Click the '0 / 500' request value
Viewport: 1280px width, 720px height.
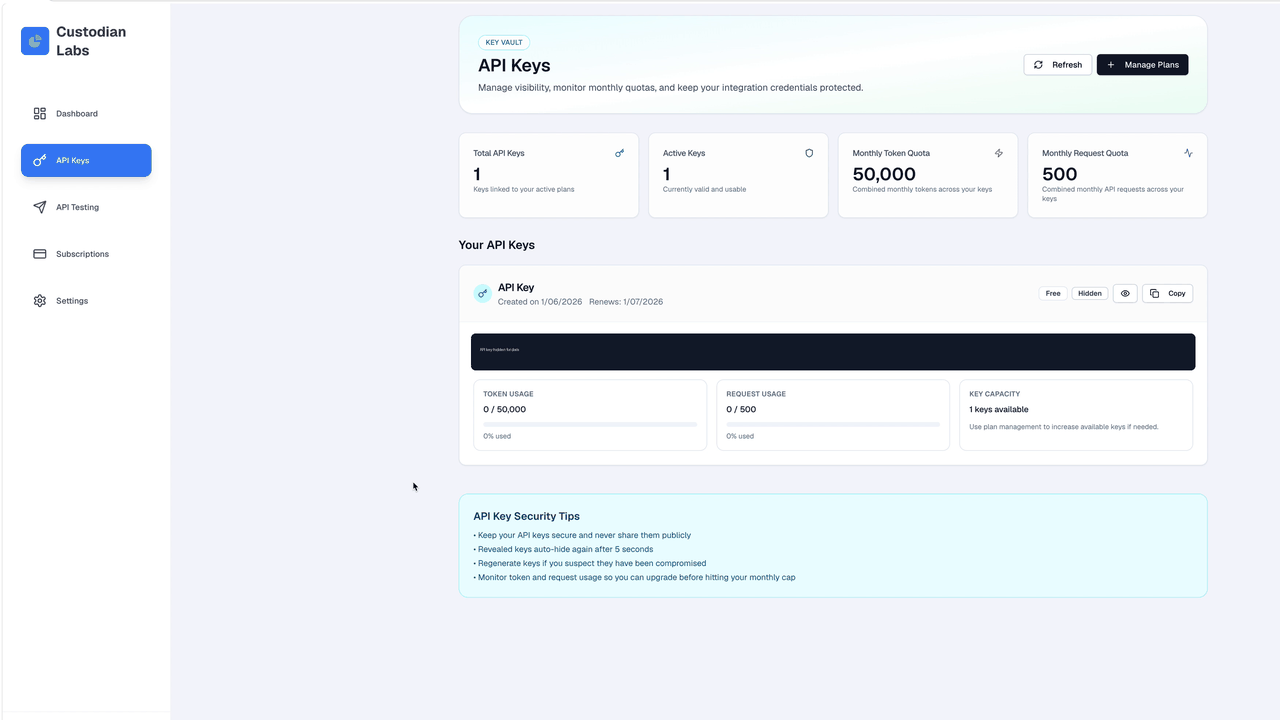(741, 409)
